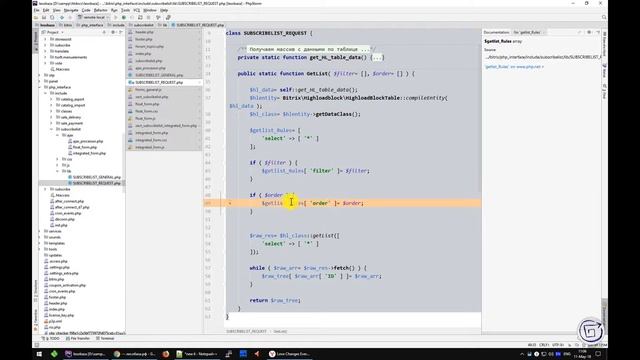640x360 pixels.
Task: Click the Documentation panel hide icon
Action: tap(598, 32)
